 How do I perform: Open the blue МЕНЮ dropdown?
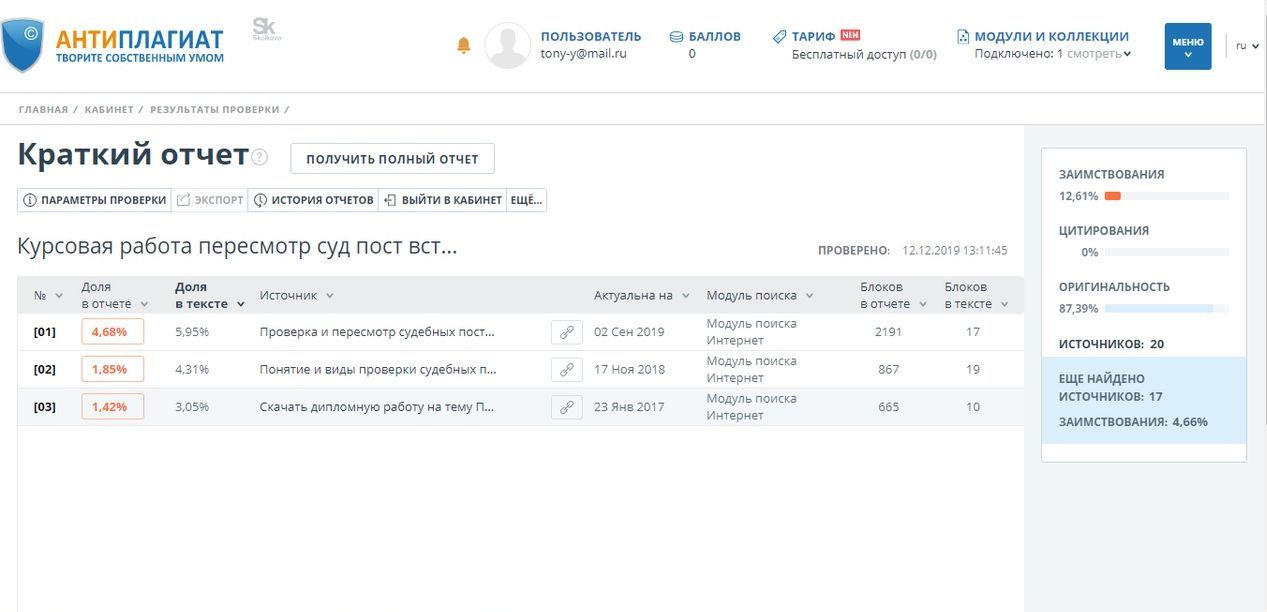pyautogui.click(x=1187, y=46)
